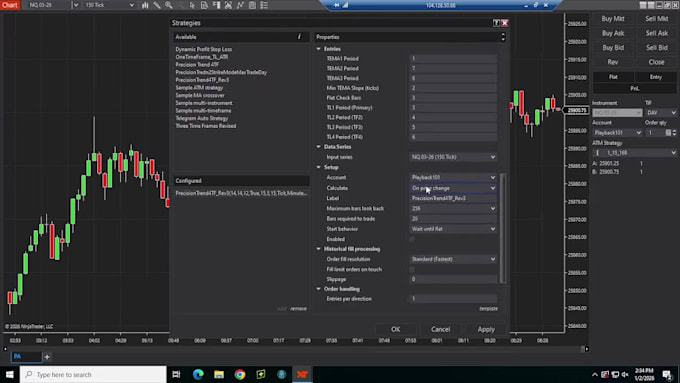680x383 pixels.
Task: Open the chart Properties clipboard icon
Action: coord(252,5)
